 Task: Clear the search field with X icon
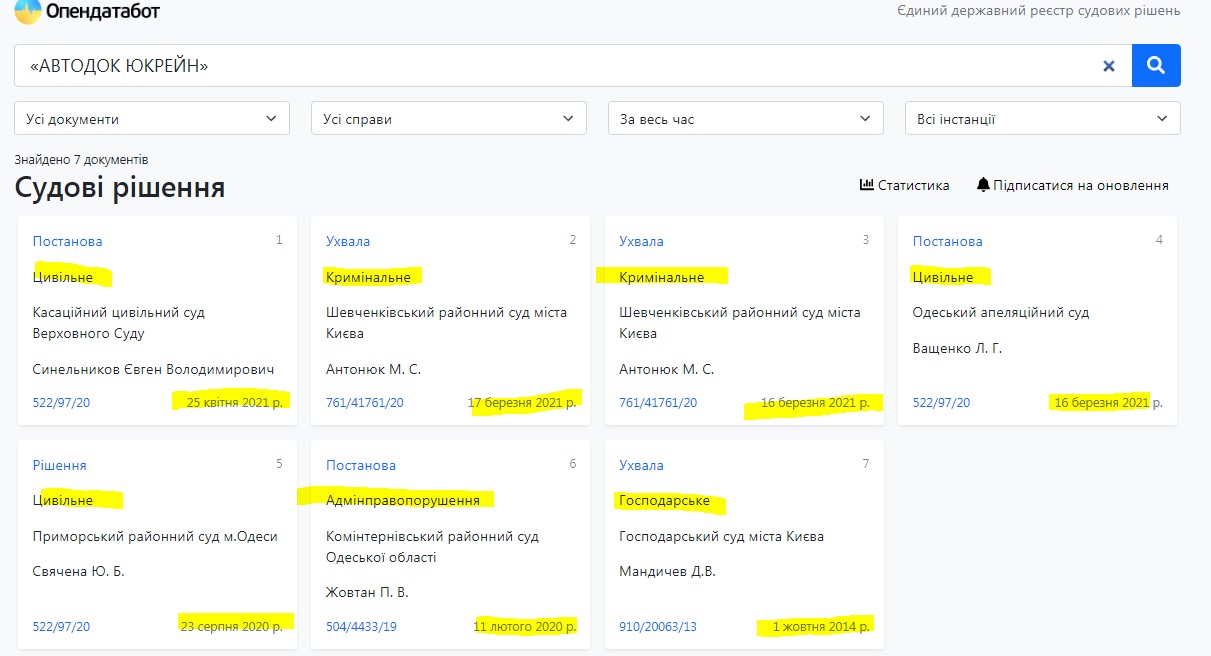click(1108, 66)
